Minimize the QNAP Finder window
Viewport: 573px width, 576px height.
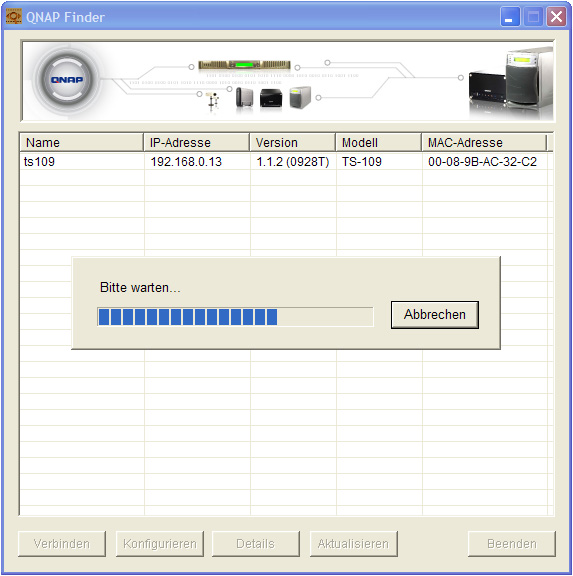tap(510, 17)
